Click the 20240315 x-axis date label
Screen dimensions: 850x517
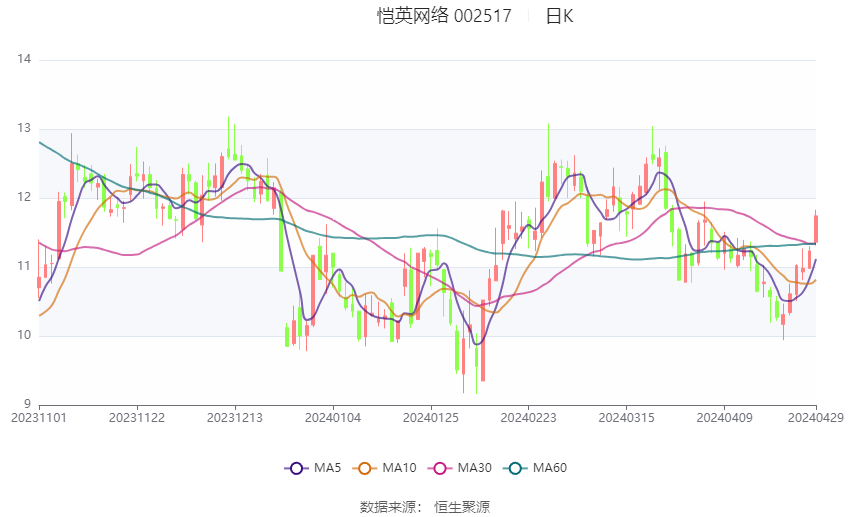[x=626, y=418]
